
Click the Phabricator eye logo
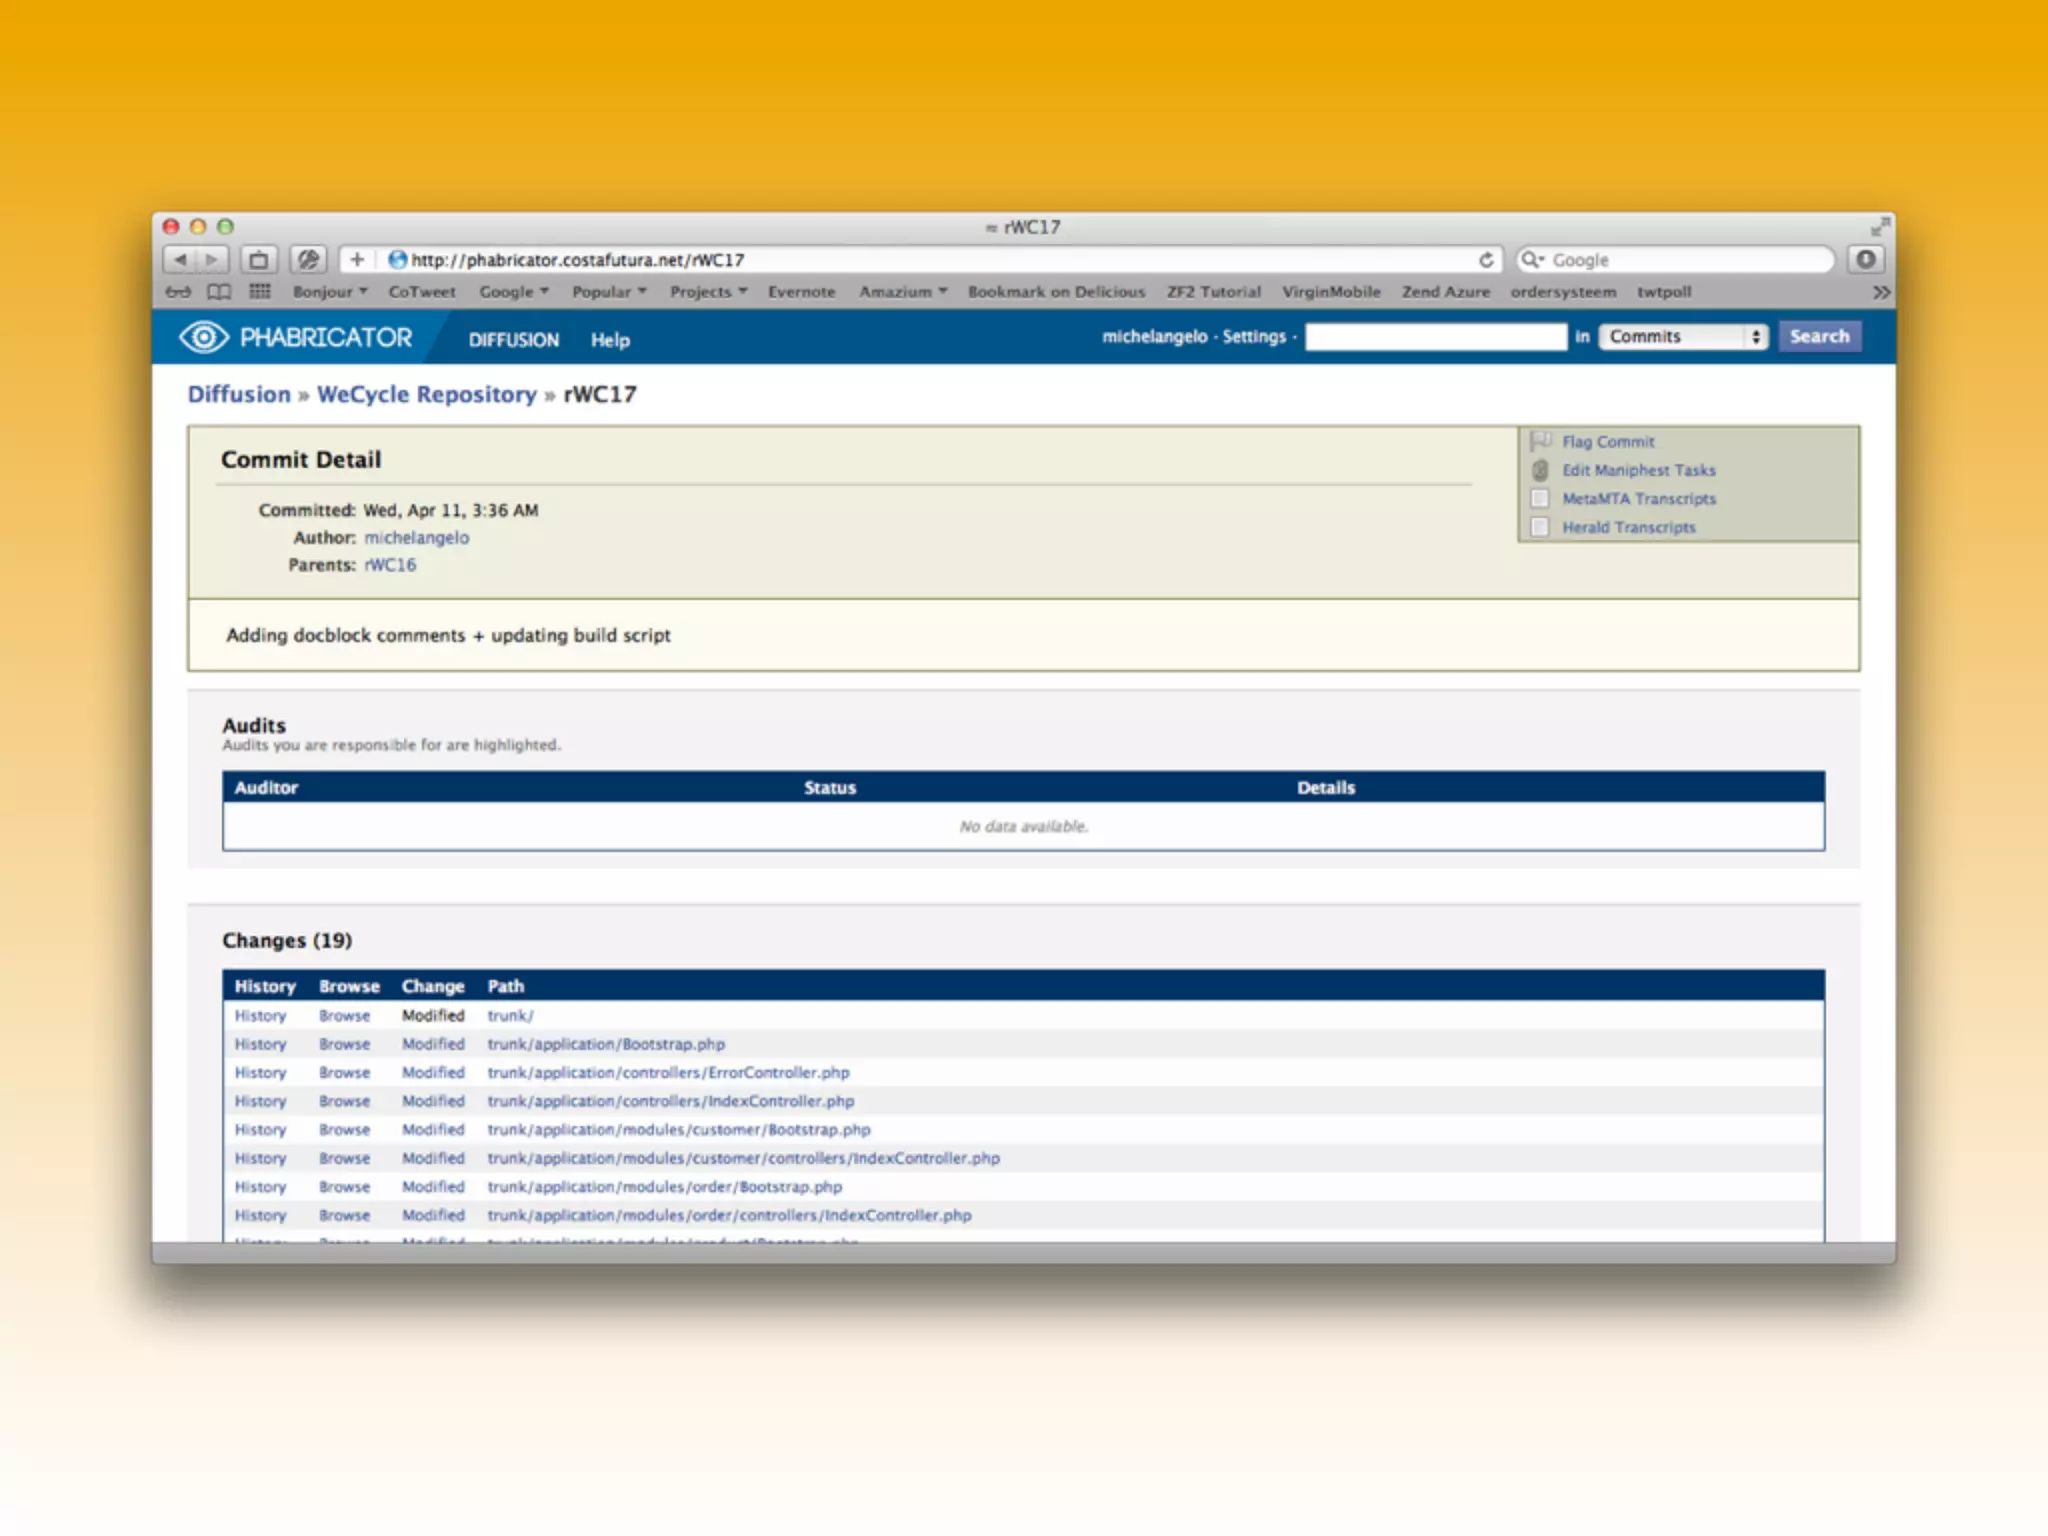tap(204, 337)
